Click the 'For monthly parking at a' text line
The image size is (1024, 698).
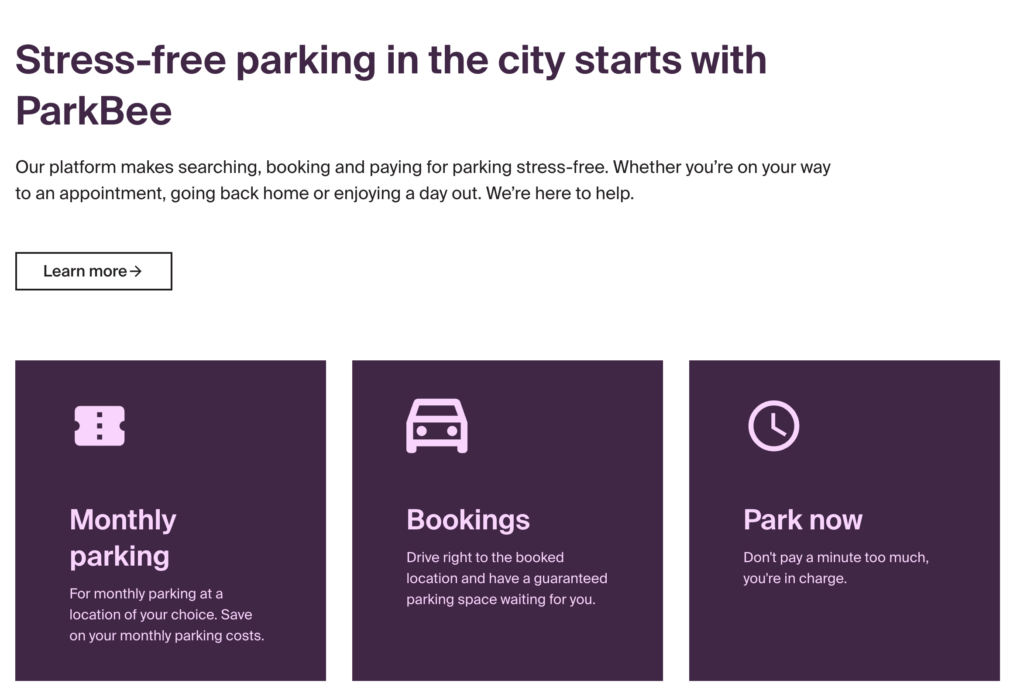tap(146, 594)
